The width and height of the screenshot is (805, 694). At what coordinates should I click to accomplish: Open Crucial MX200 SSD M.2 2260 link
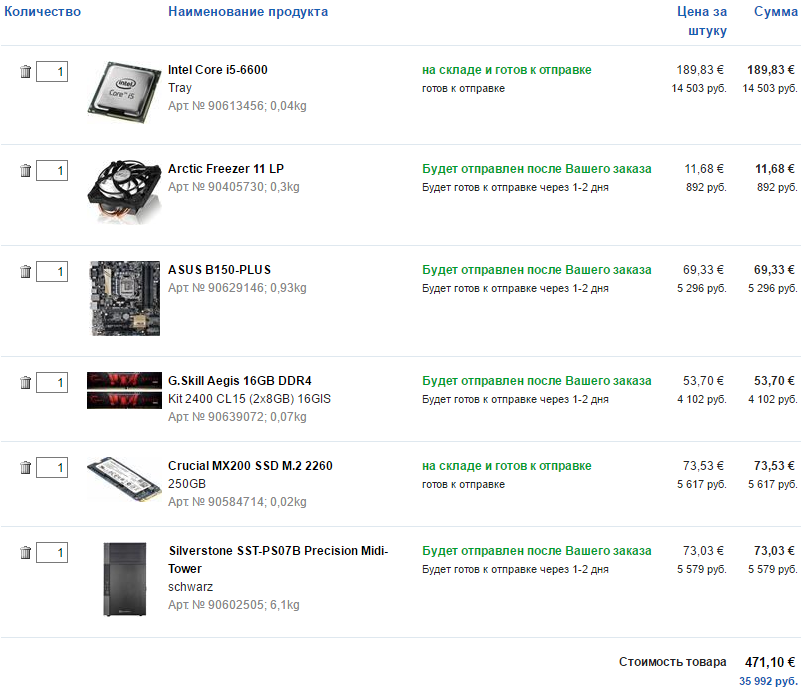click(250, 466)
